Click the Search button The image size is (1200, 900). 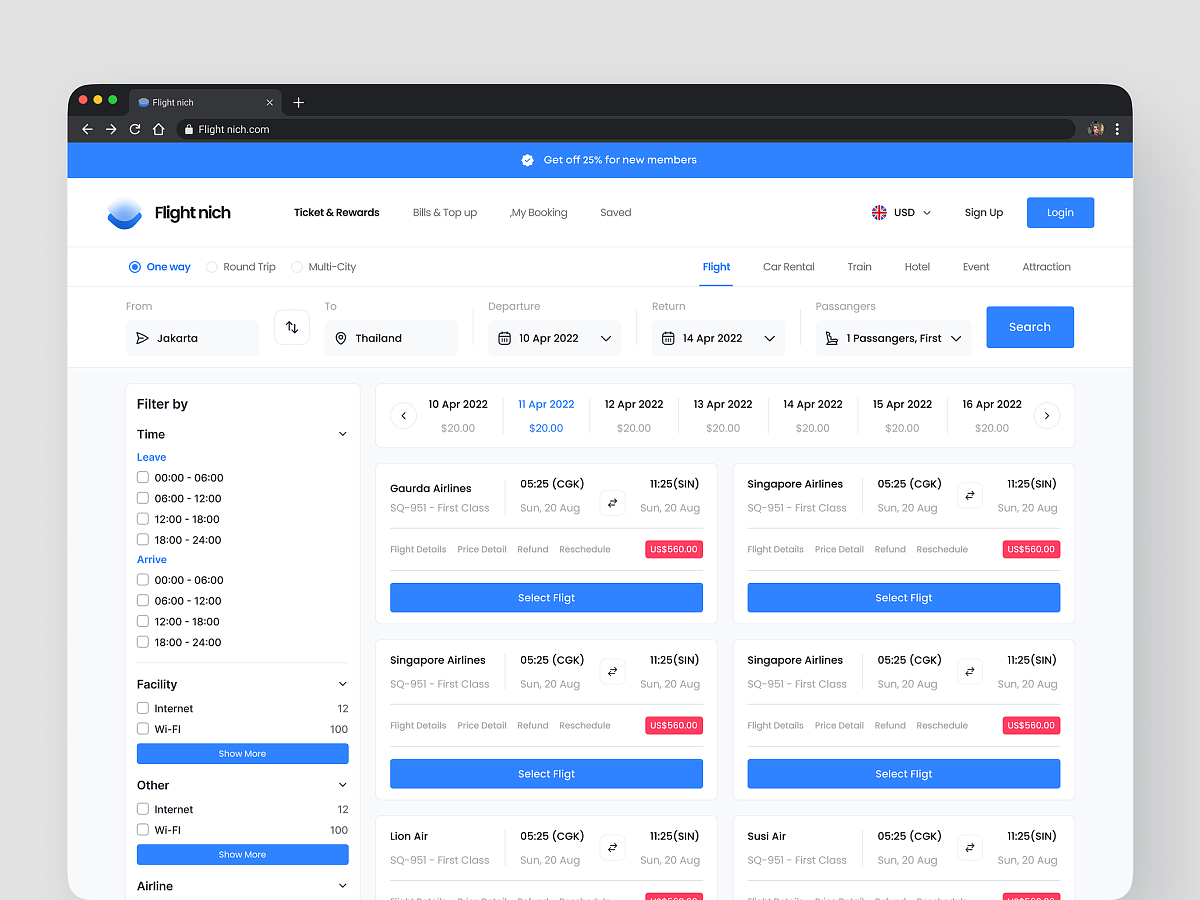tap(1030, 327)
